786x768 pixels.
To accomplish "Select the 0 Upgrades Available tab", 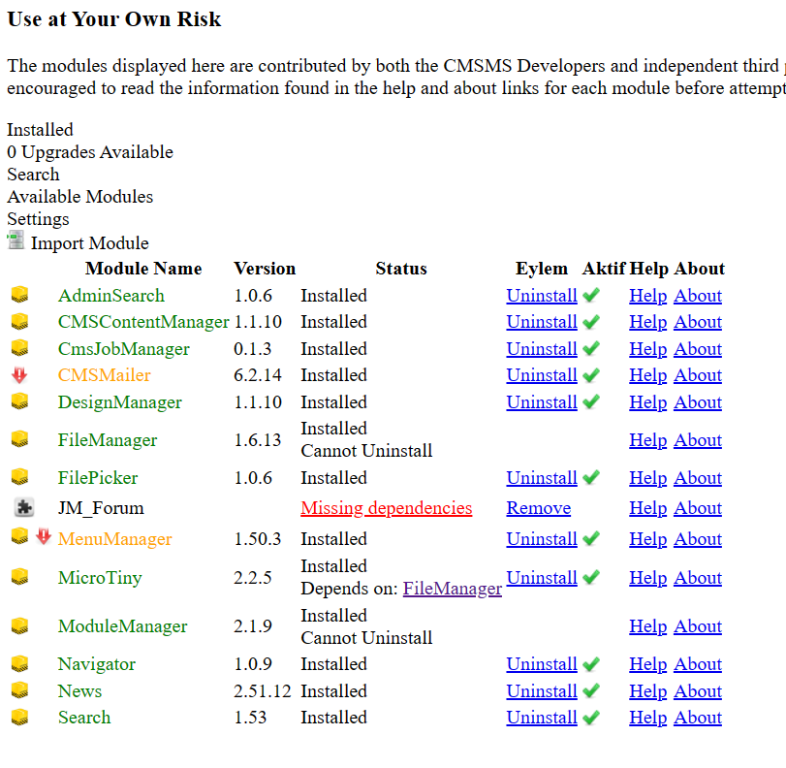I will coord(90,152).
